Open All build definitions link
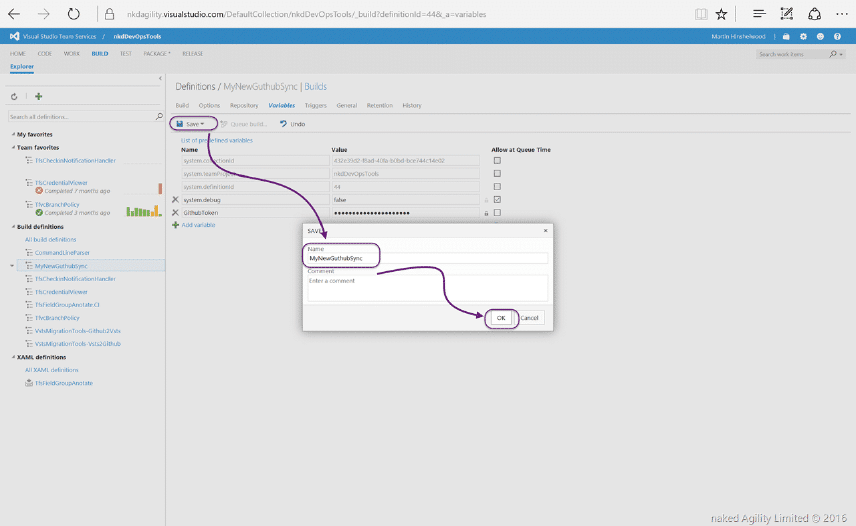Viewport: 856px width, 526px height. point(50,240)
